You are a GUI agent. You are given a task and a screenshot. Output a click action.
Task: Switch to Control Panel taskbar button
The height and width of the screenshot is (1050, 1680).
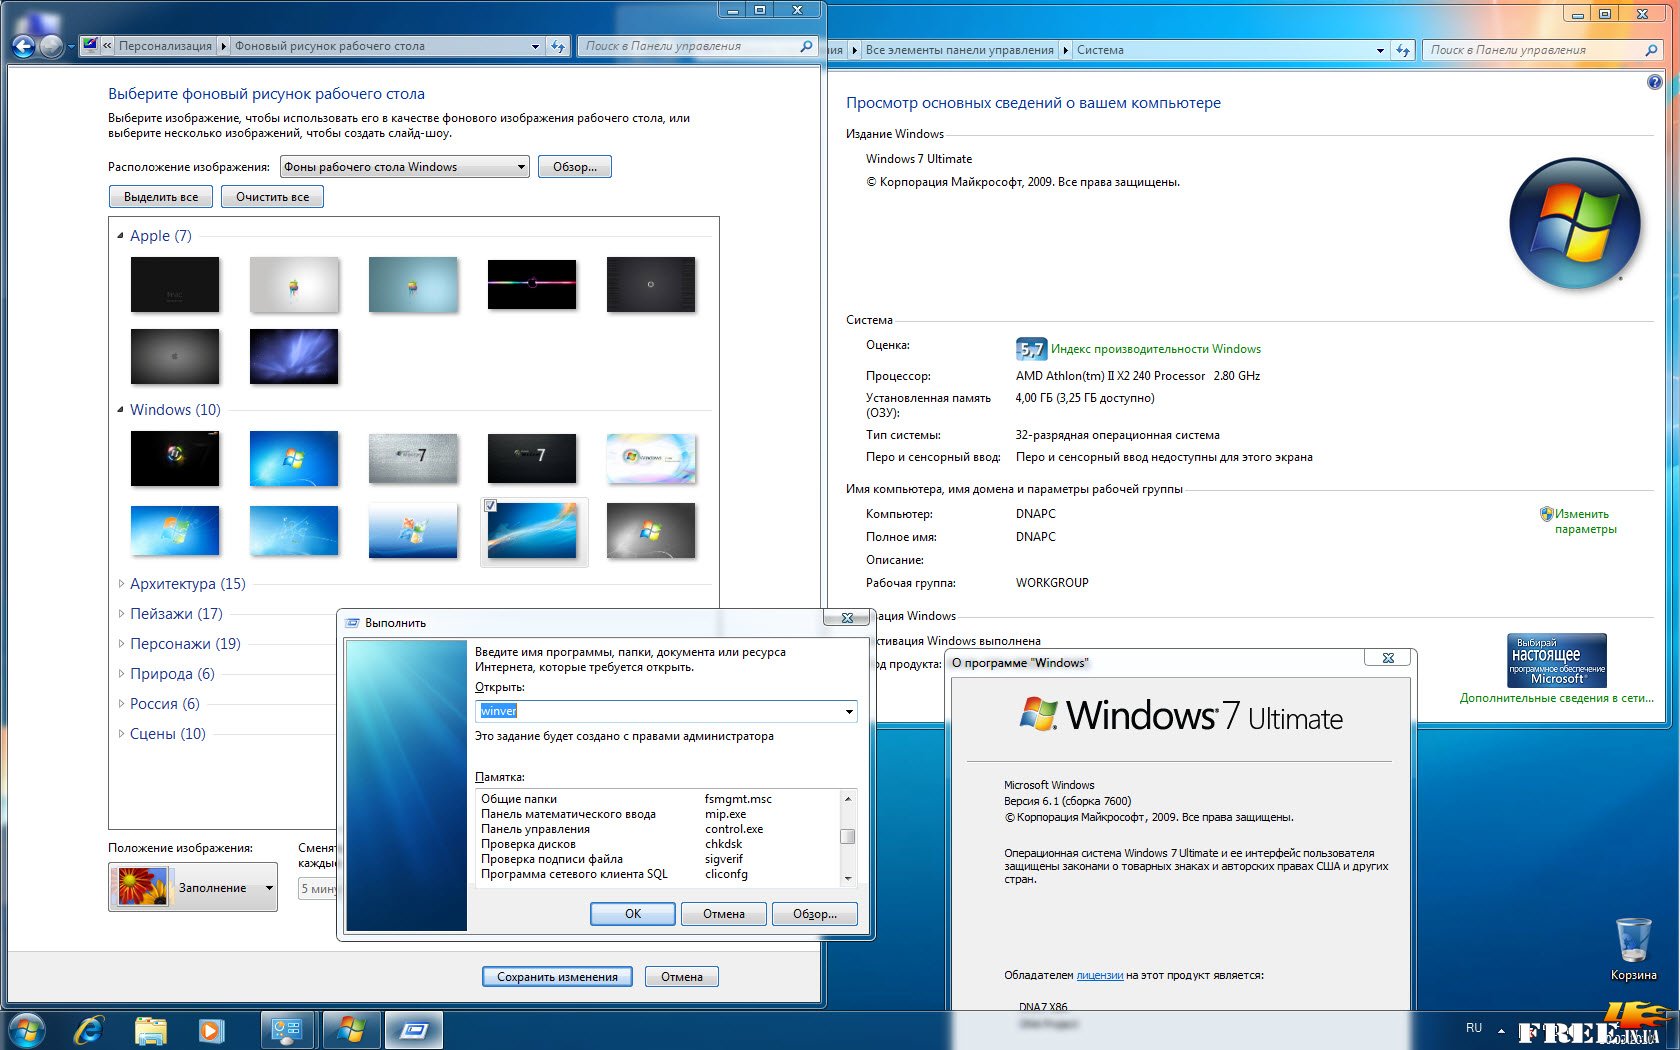(x=287, y=1030)
